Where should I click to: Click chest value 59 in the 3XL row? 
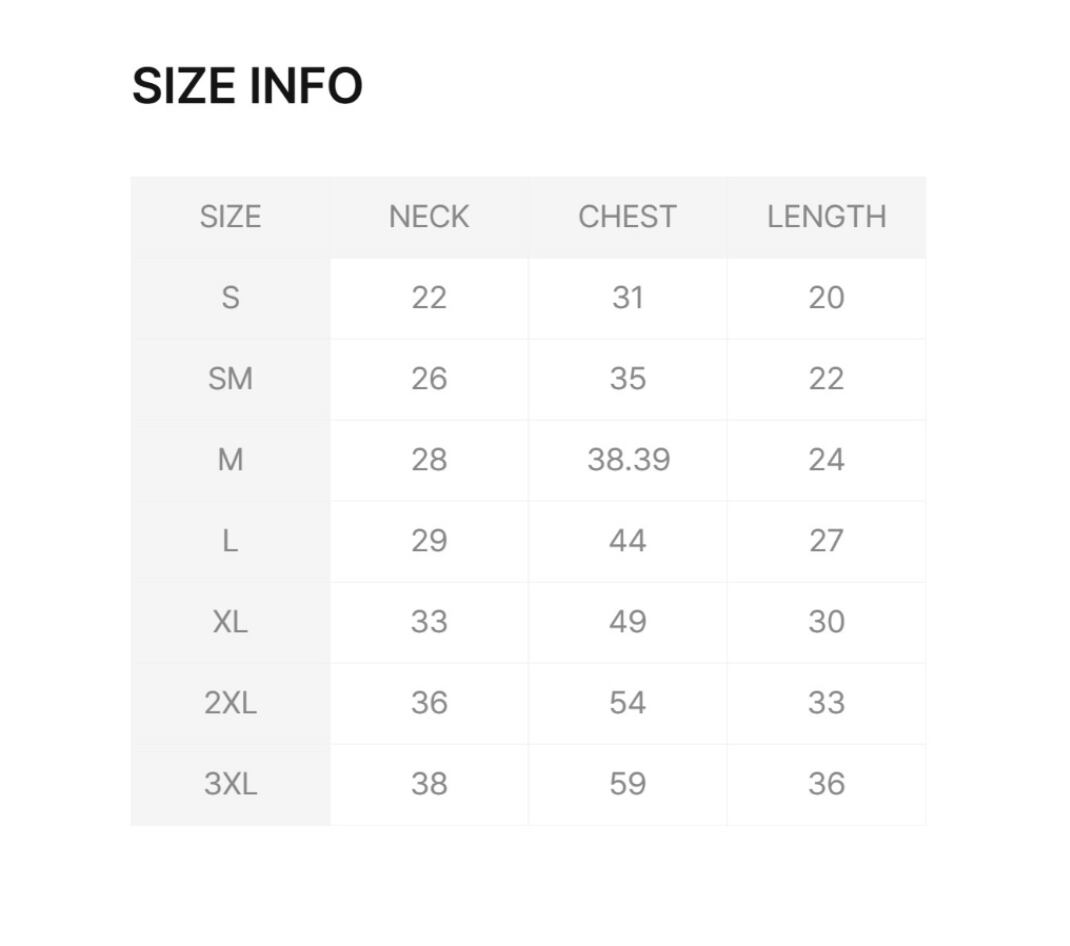(x=628, y=784)
